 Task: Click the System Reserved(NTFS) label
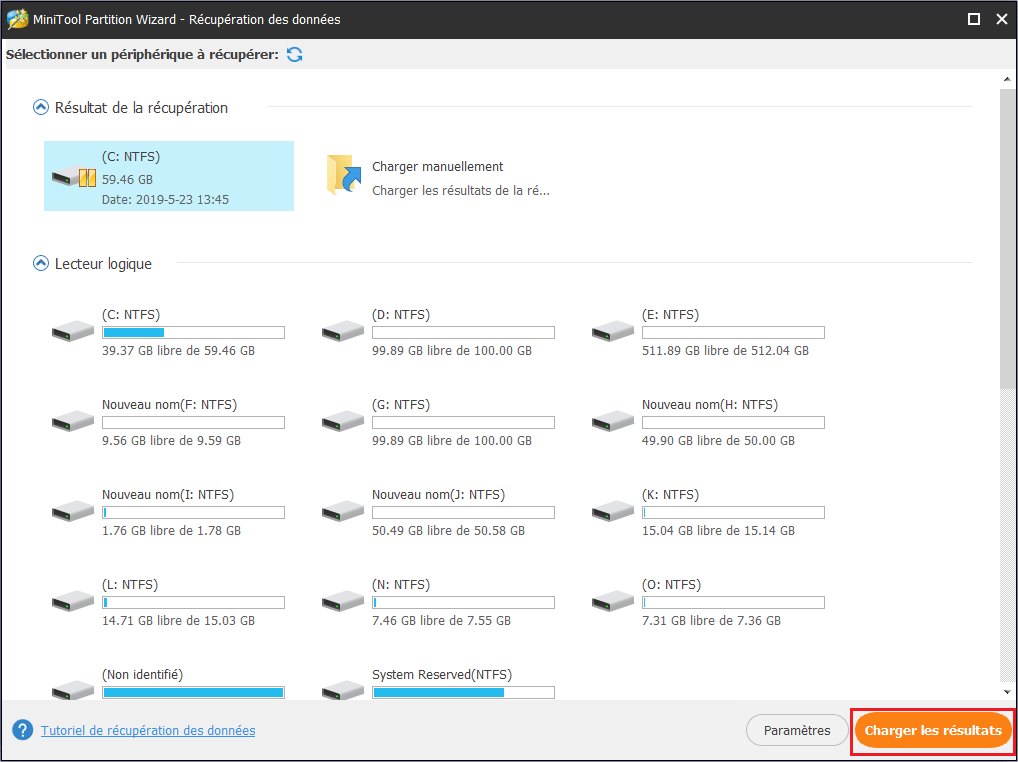(440, 675)
